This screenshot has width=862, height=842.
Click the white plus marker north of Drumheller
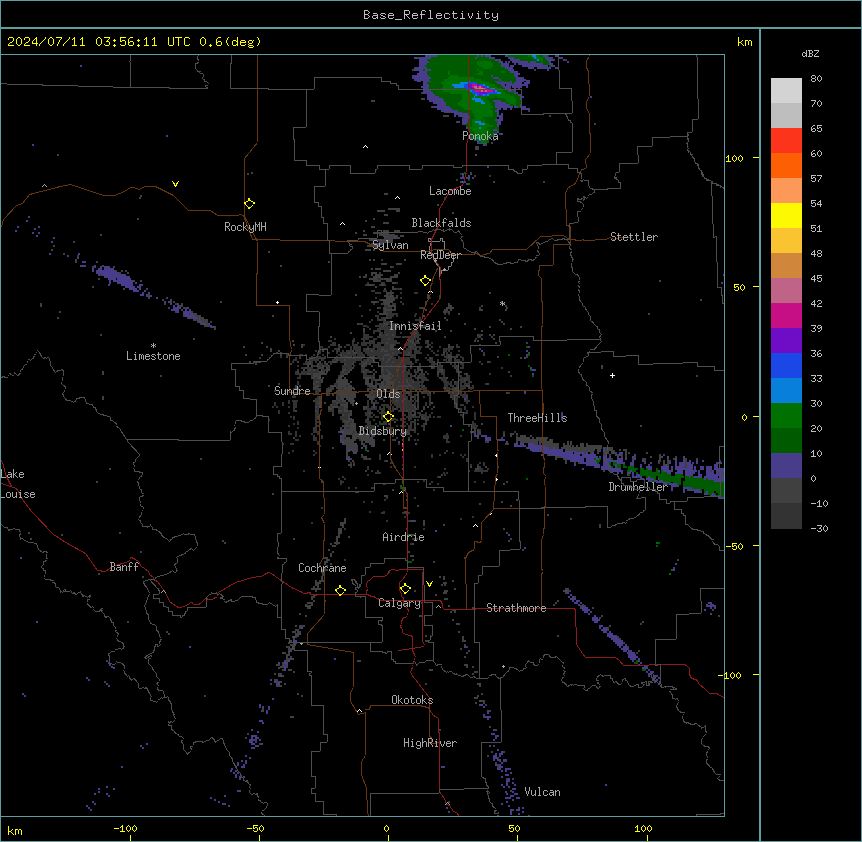pos(612,375)
